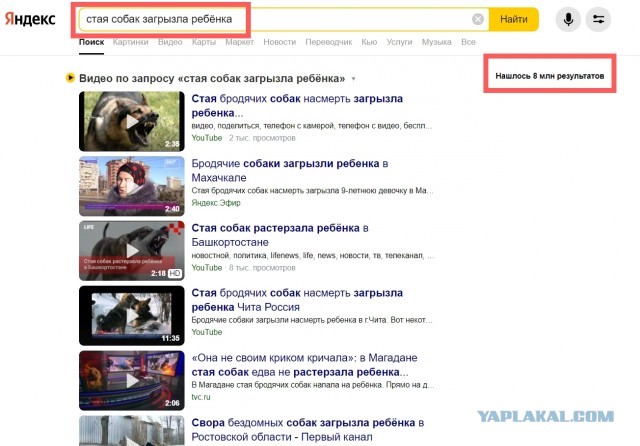Open the Музыка tab
Image resolution: width=640 pixels, height=446 pixels.
point(436,42)
